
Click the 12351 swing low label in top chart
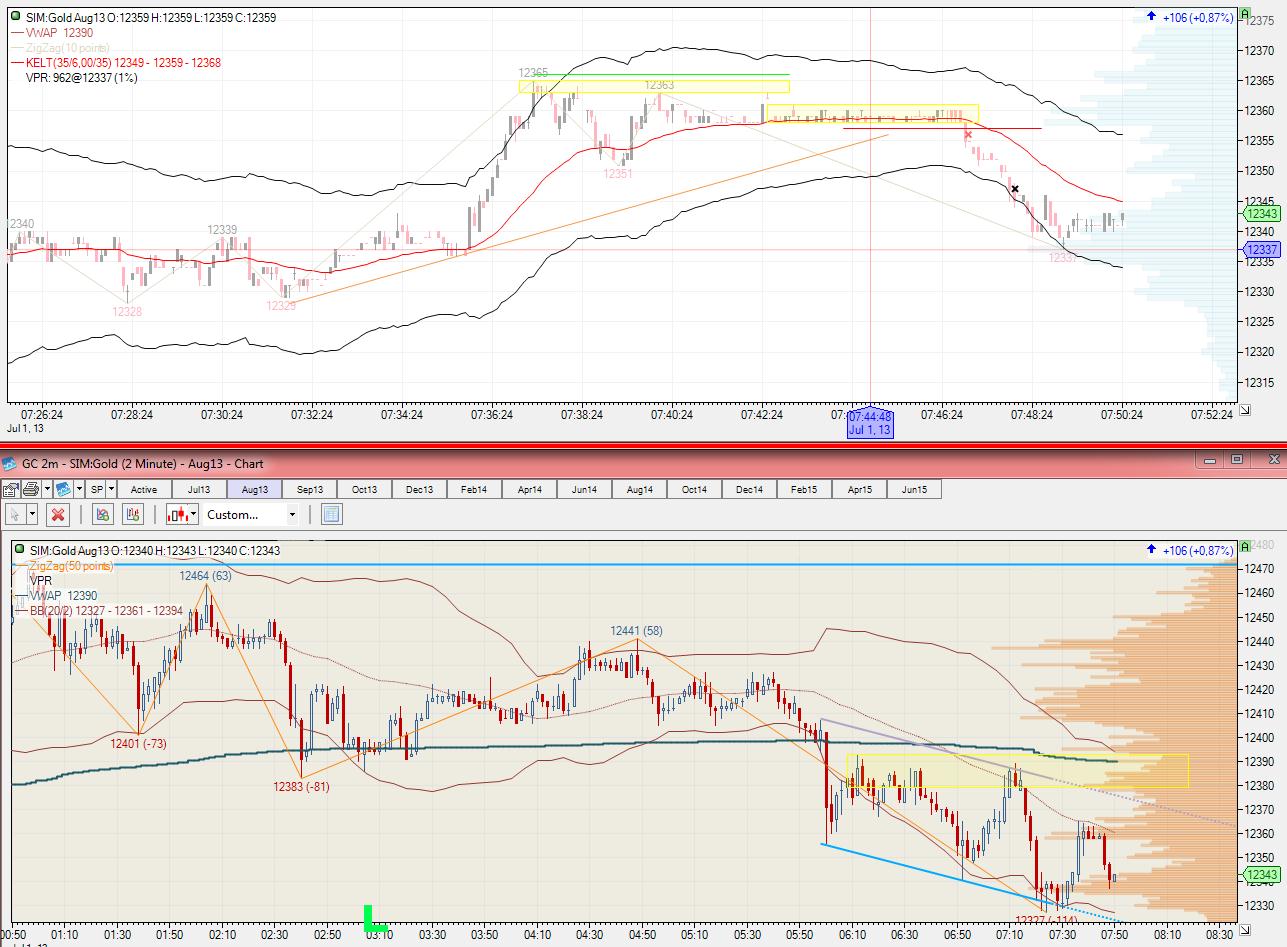617,174
